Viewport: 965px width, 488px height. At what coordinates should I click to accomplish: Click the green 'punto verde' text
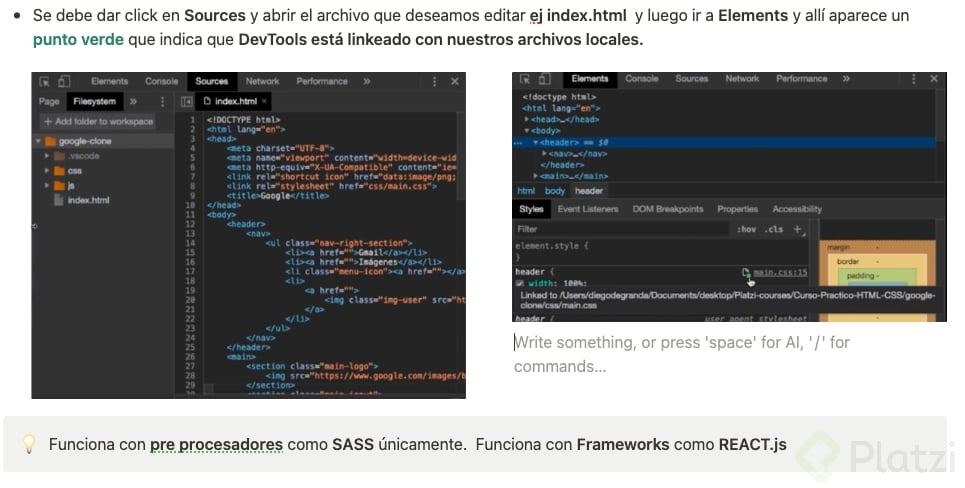78,40
